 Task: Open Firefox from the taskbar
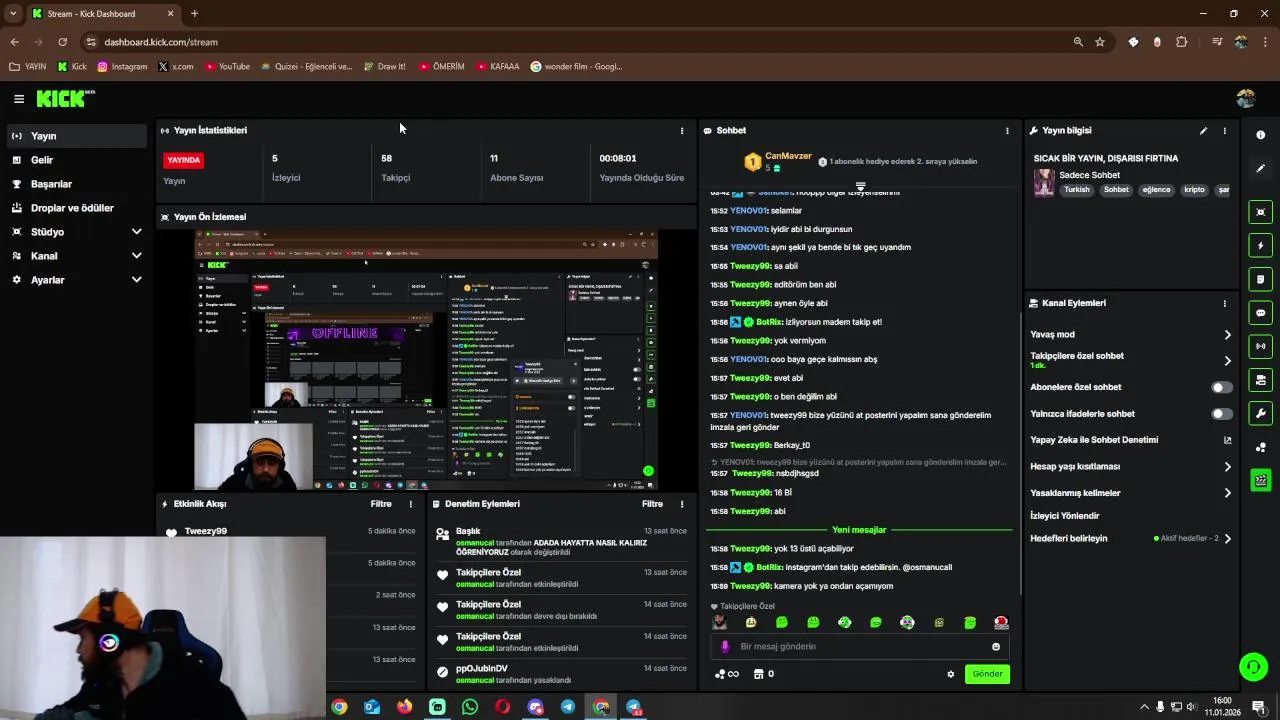pyautogui.click(x=404, y=707)
